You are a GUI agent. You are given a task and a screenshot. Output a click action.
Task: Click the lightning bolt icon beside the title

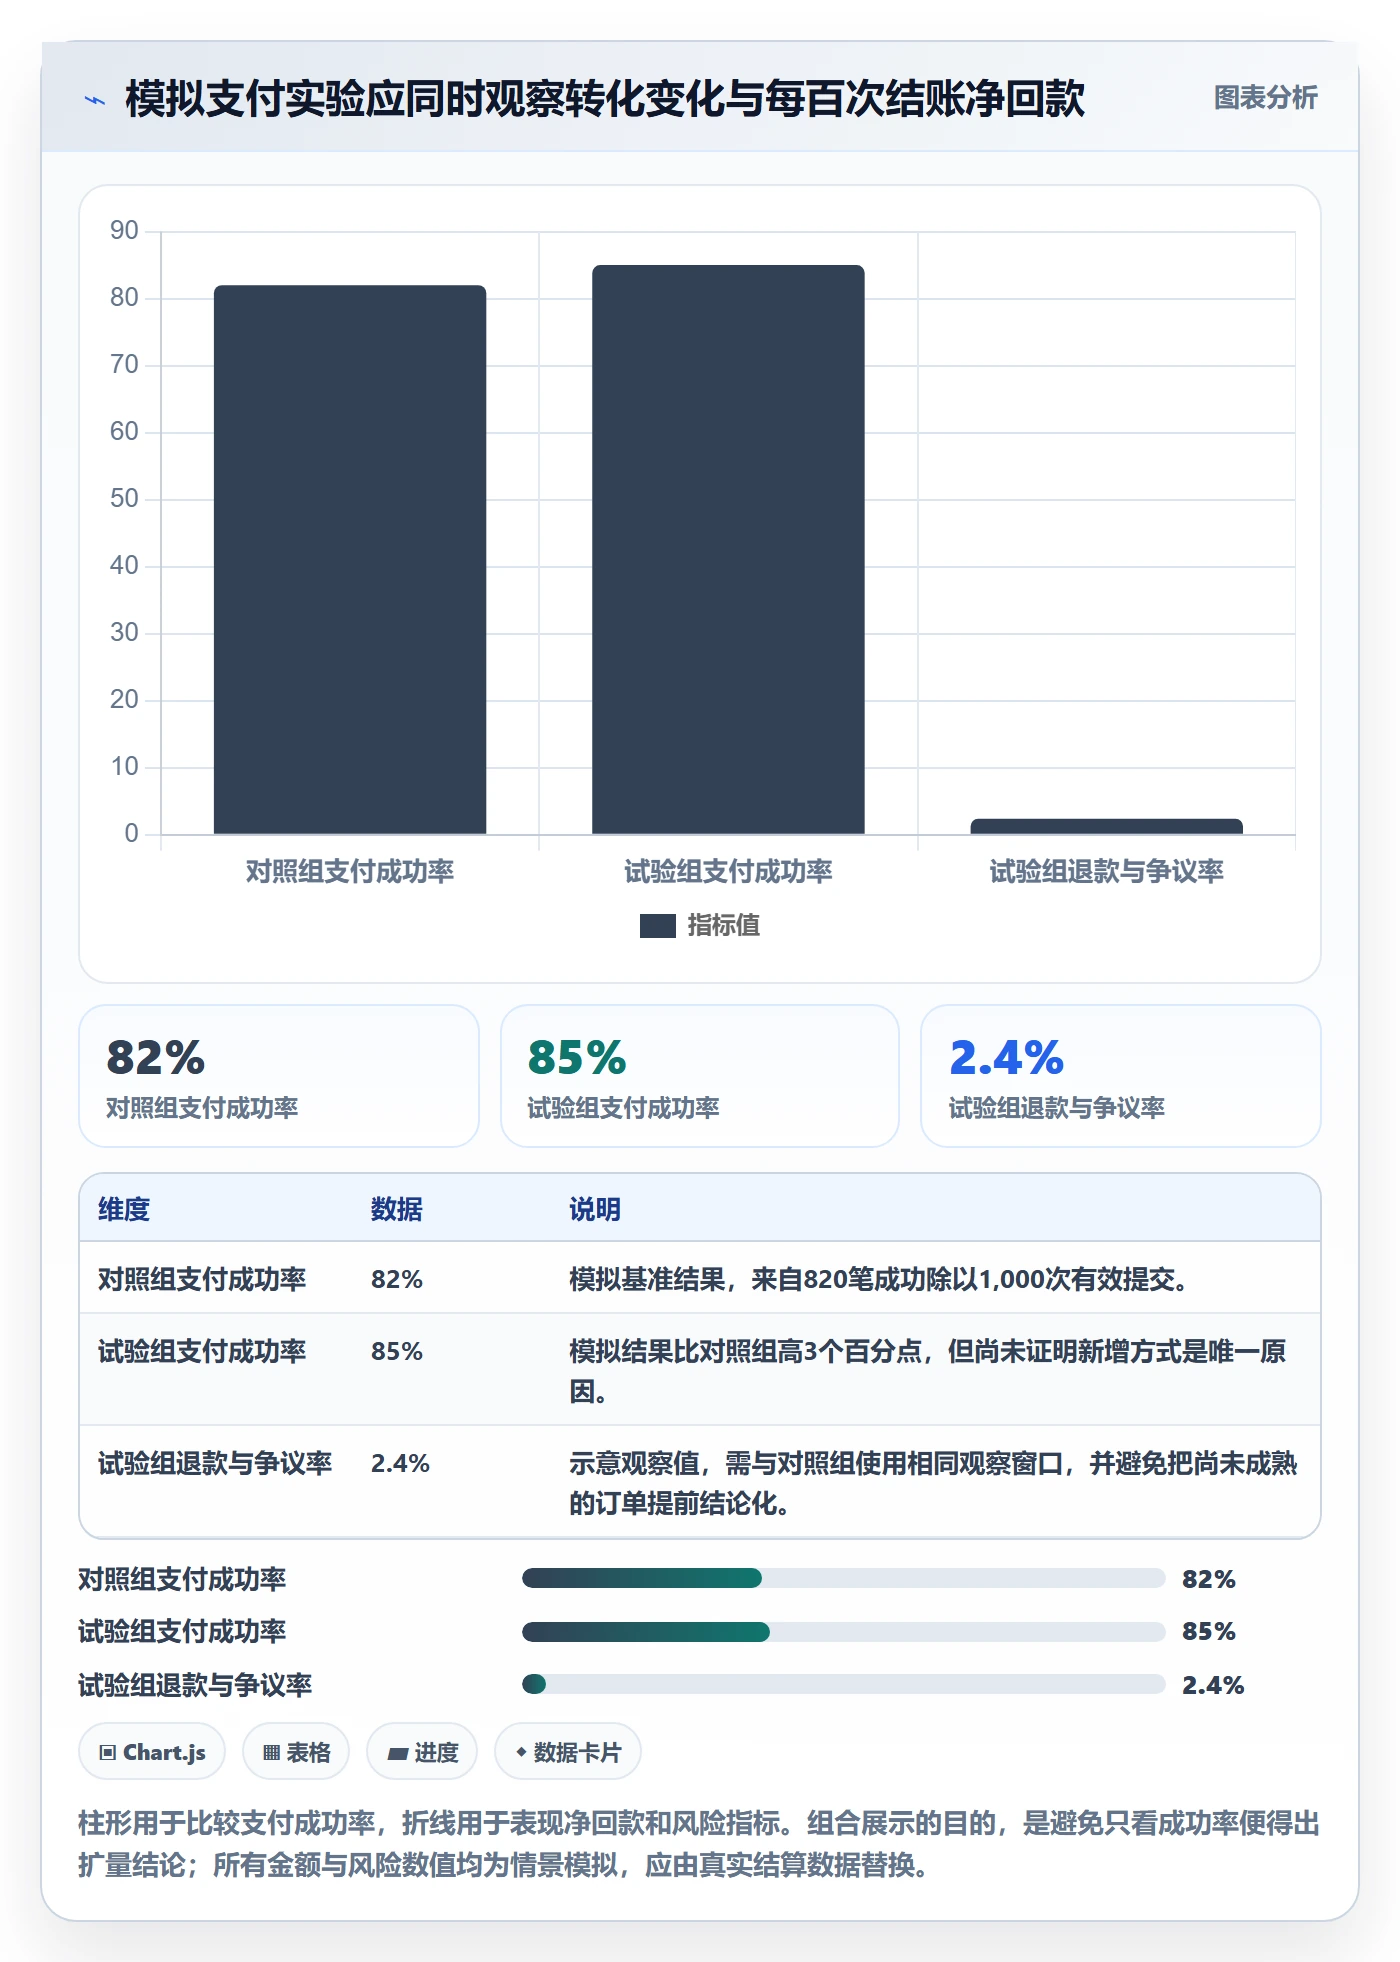(x=95, y=99)
